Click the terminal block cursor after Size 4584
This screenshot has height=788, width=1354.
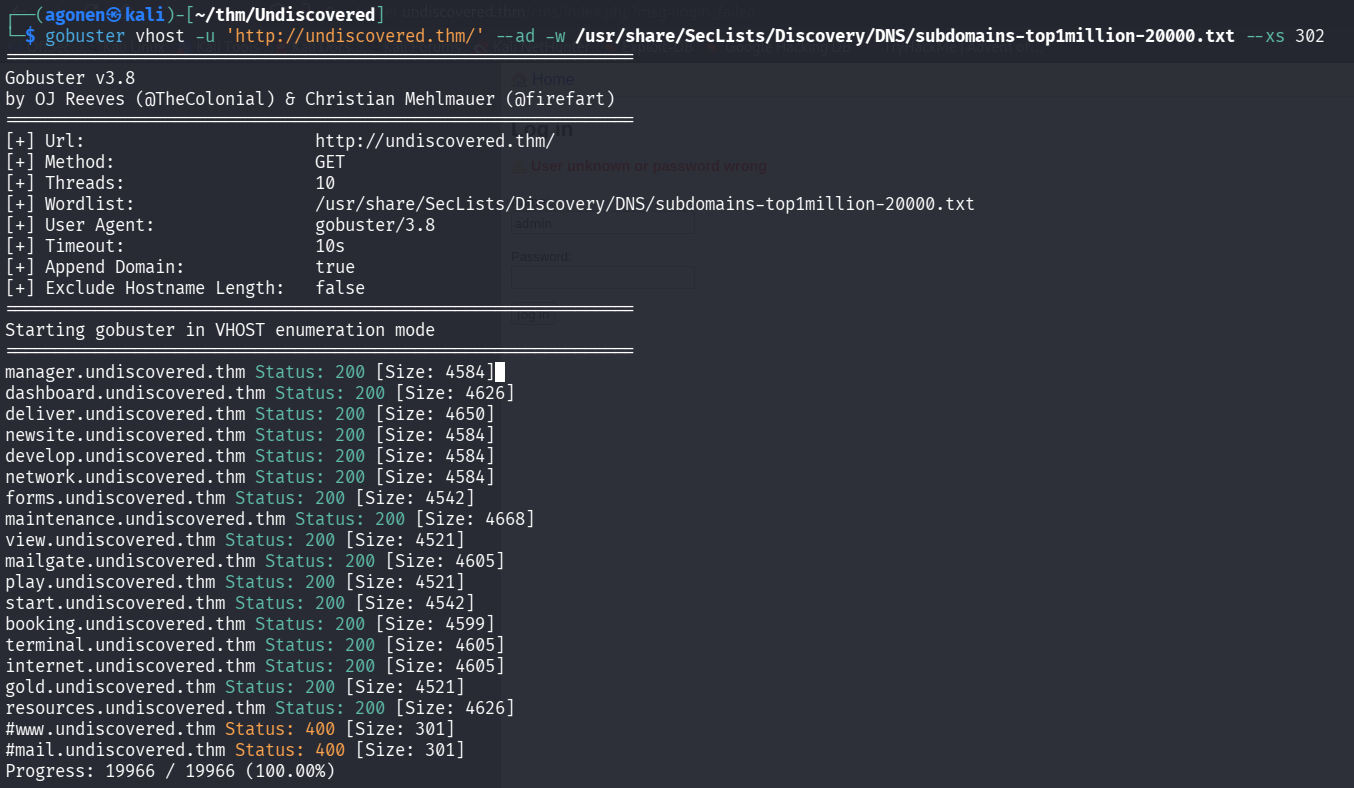tap(500, 372)
